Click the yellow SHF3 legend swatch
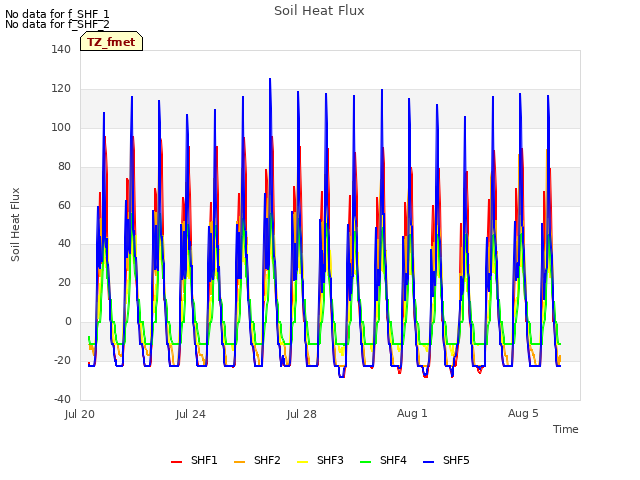The height and width of the screenshot is (480, 640). [x=302, y=461]
